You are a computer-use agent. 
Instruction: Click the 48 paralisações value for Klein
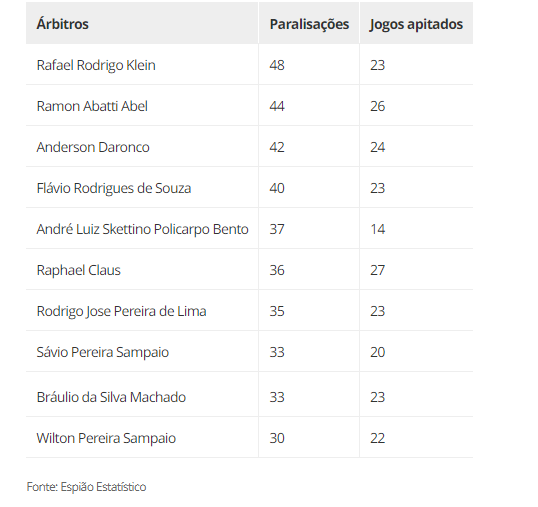277,65
